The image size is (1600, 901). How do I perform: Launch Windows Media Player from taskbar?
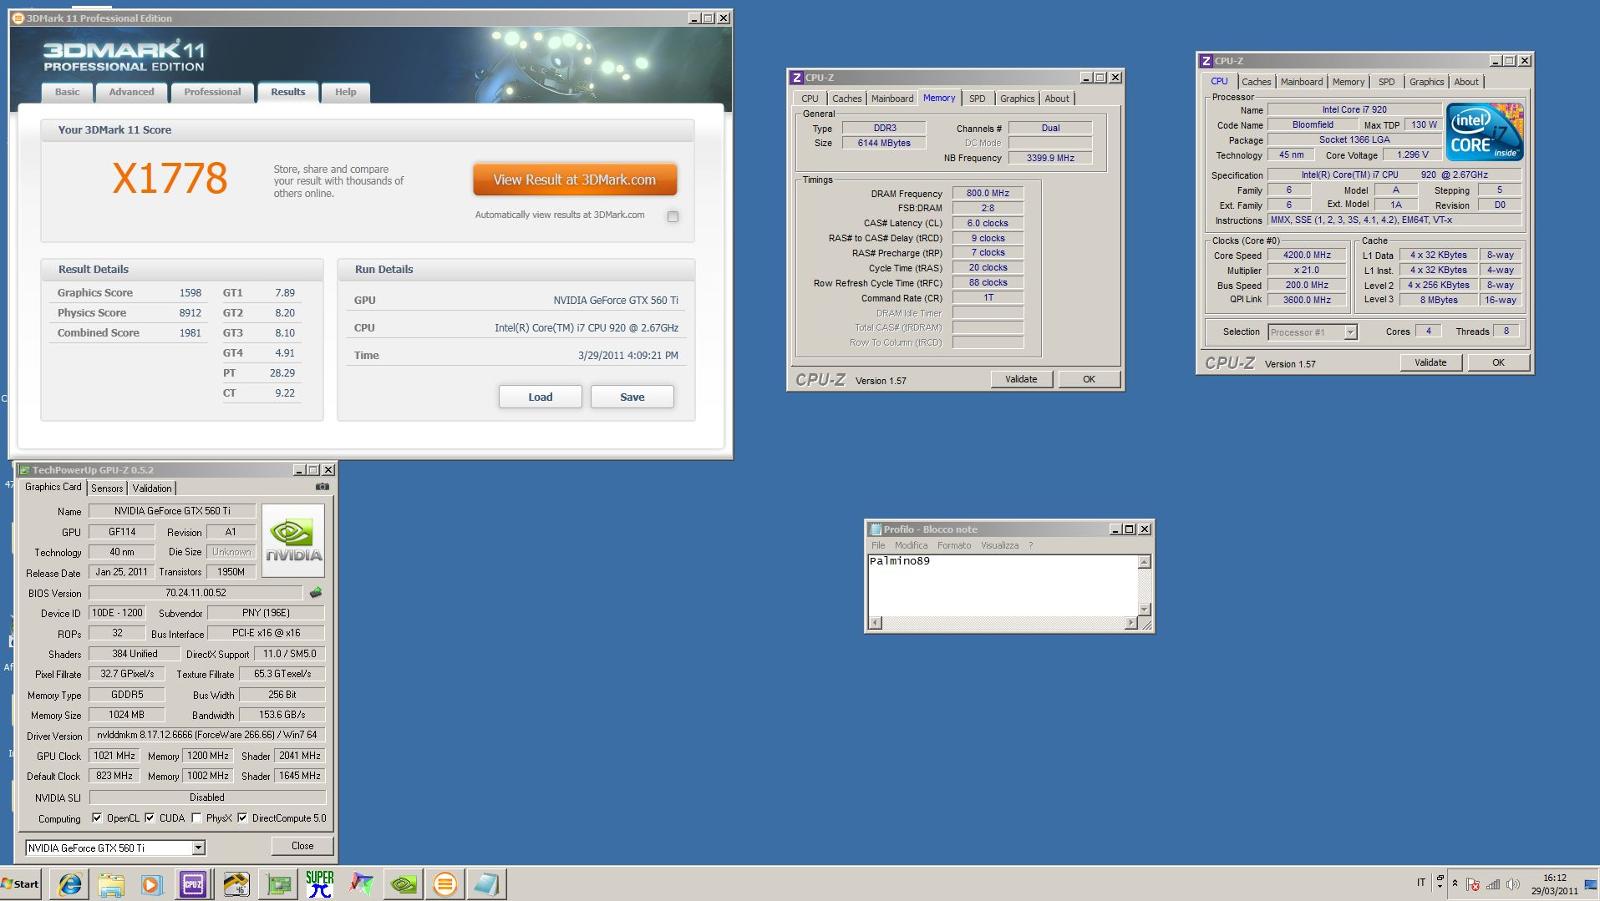click(x=152, y=884)
